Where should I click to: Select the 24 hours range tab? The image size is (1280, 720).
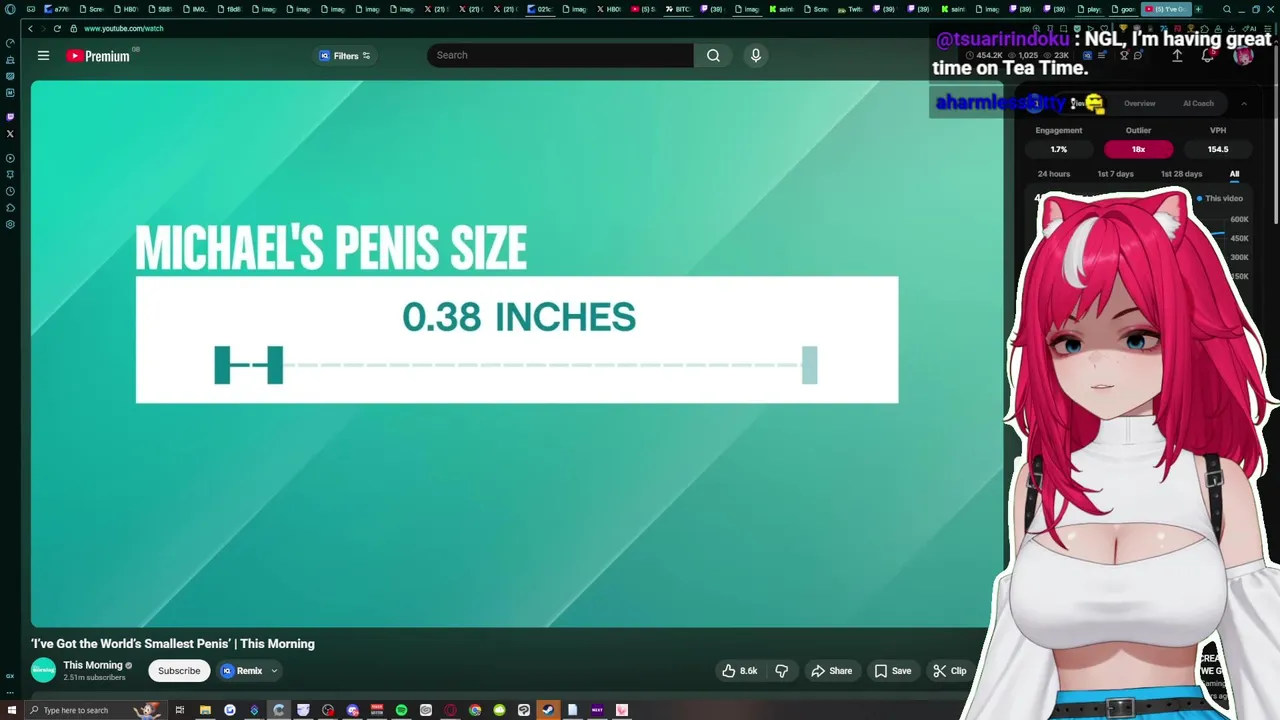coord(1054,174)
